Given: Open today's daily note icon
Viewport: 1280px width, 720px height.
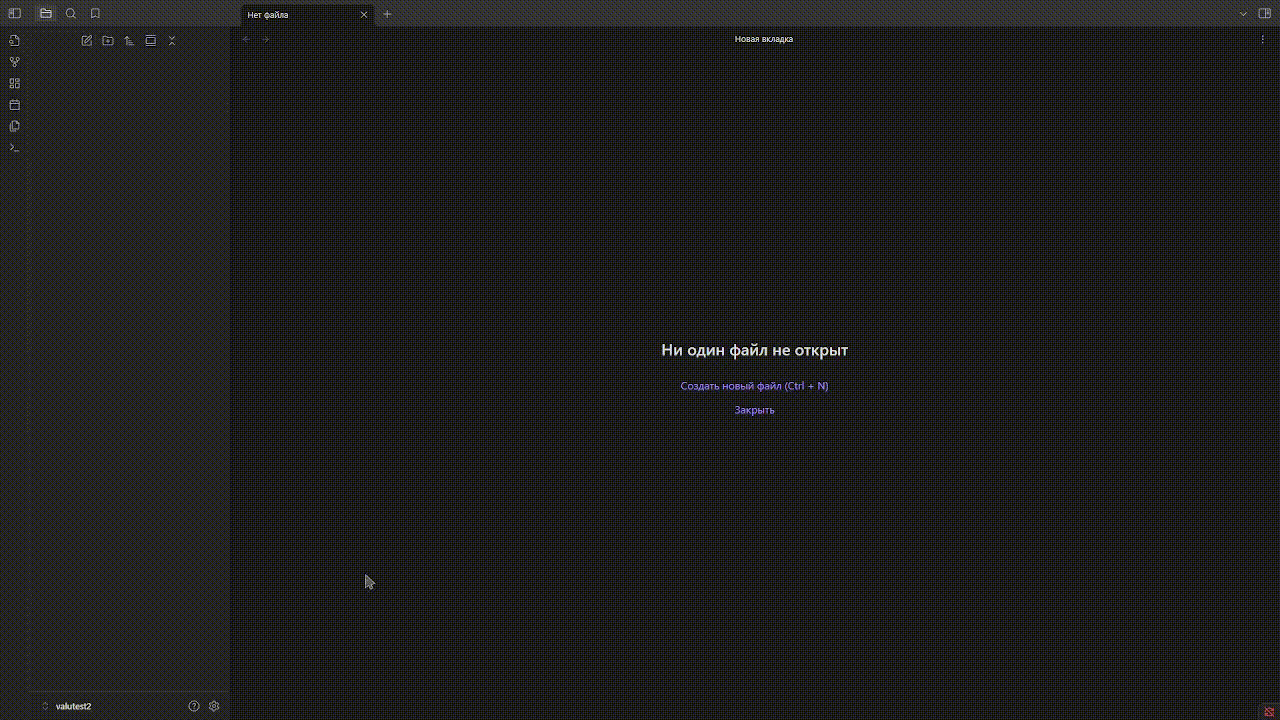Looking at the screenshot, I should coord(14,104).
